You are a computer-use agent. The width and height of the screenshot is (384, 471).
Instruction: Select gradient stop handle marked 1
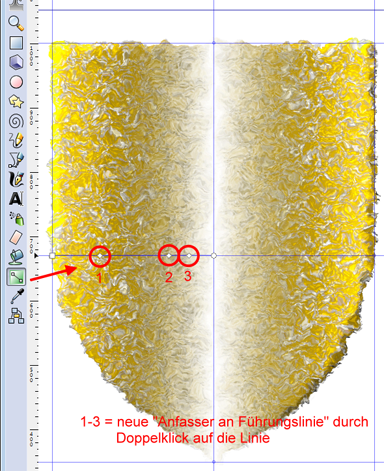100,256
